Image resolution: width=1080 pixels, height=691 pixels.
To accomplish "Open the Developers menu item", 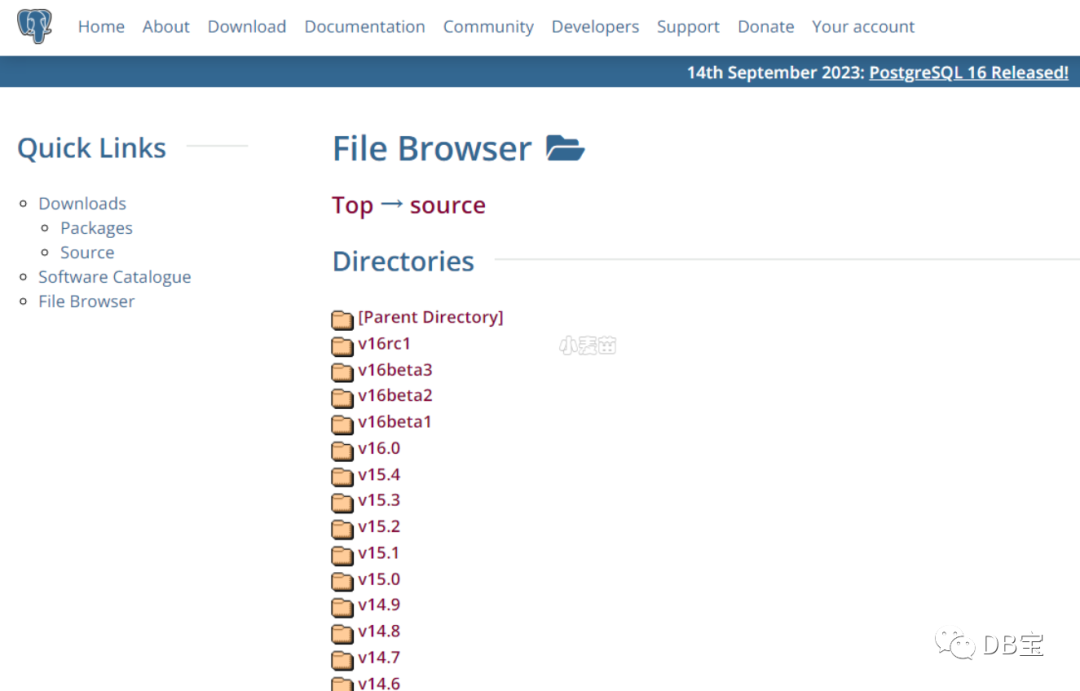I will tap(595, 27).
